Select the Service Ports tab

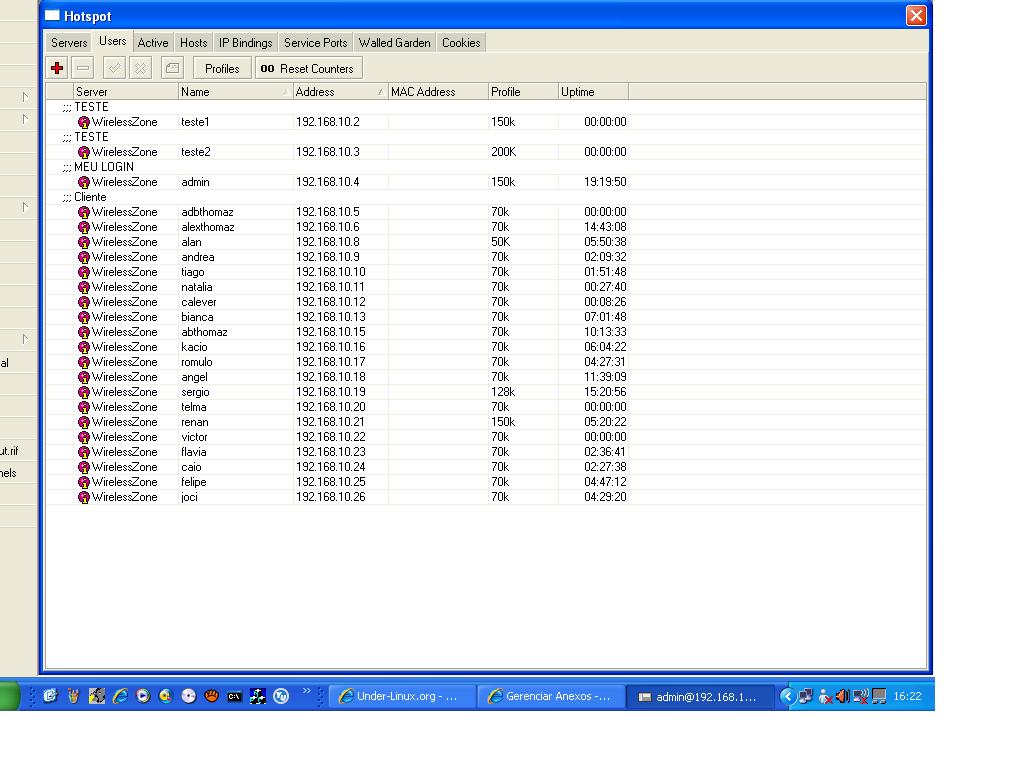point(315,42)
